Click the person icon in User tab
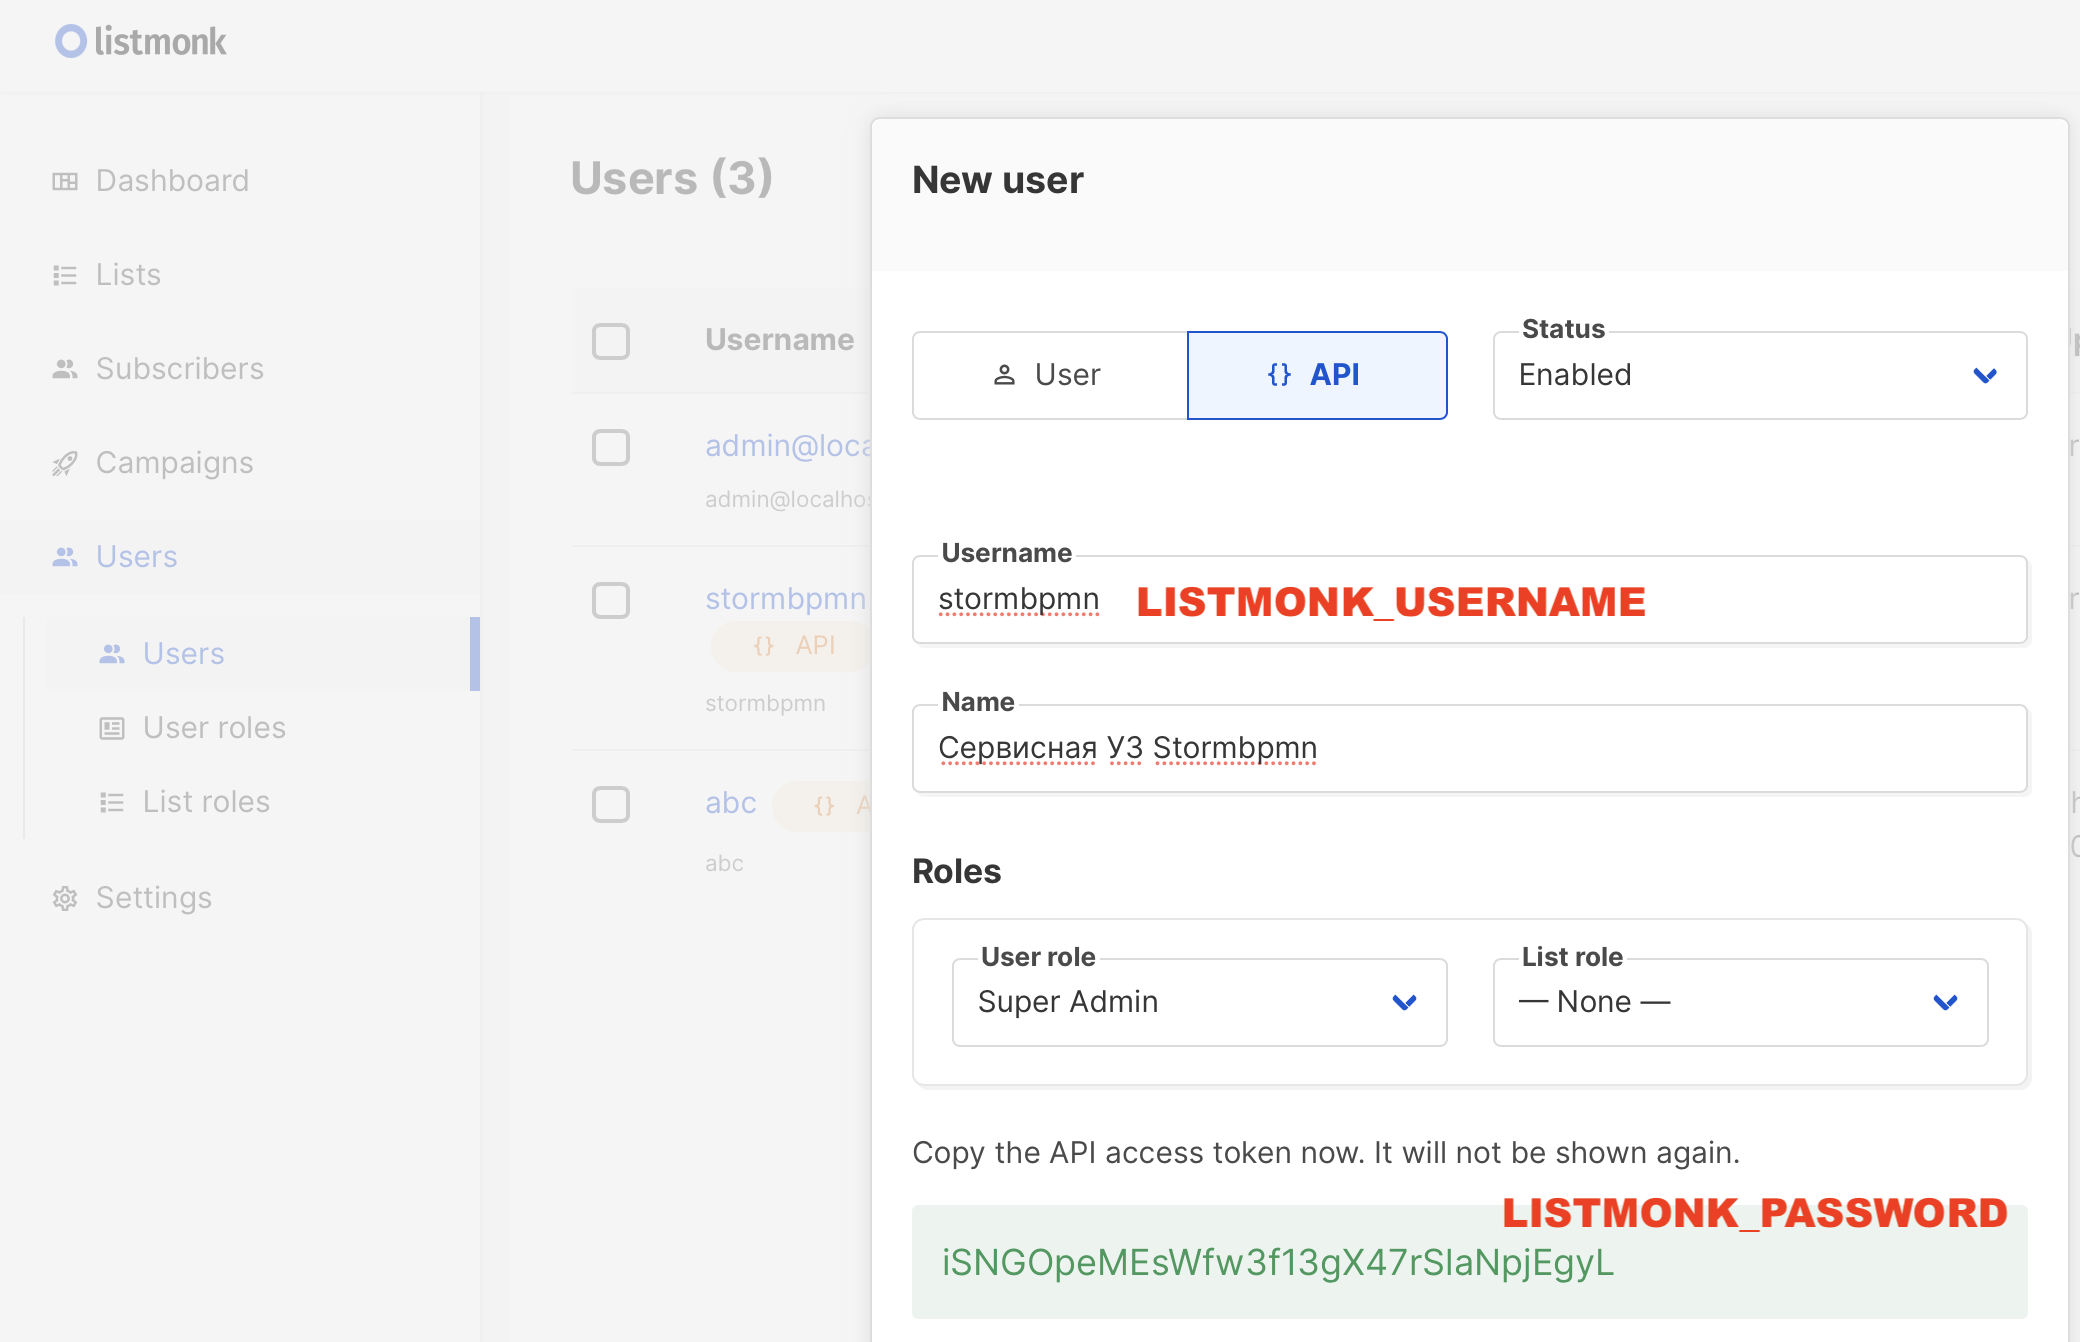 [1004, 375]
